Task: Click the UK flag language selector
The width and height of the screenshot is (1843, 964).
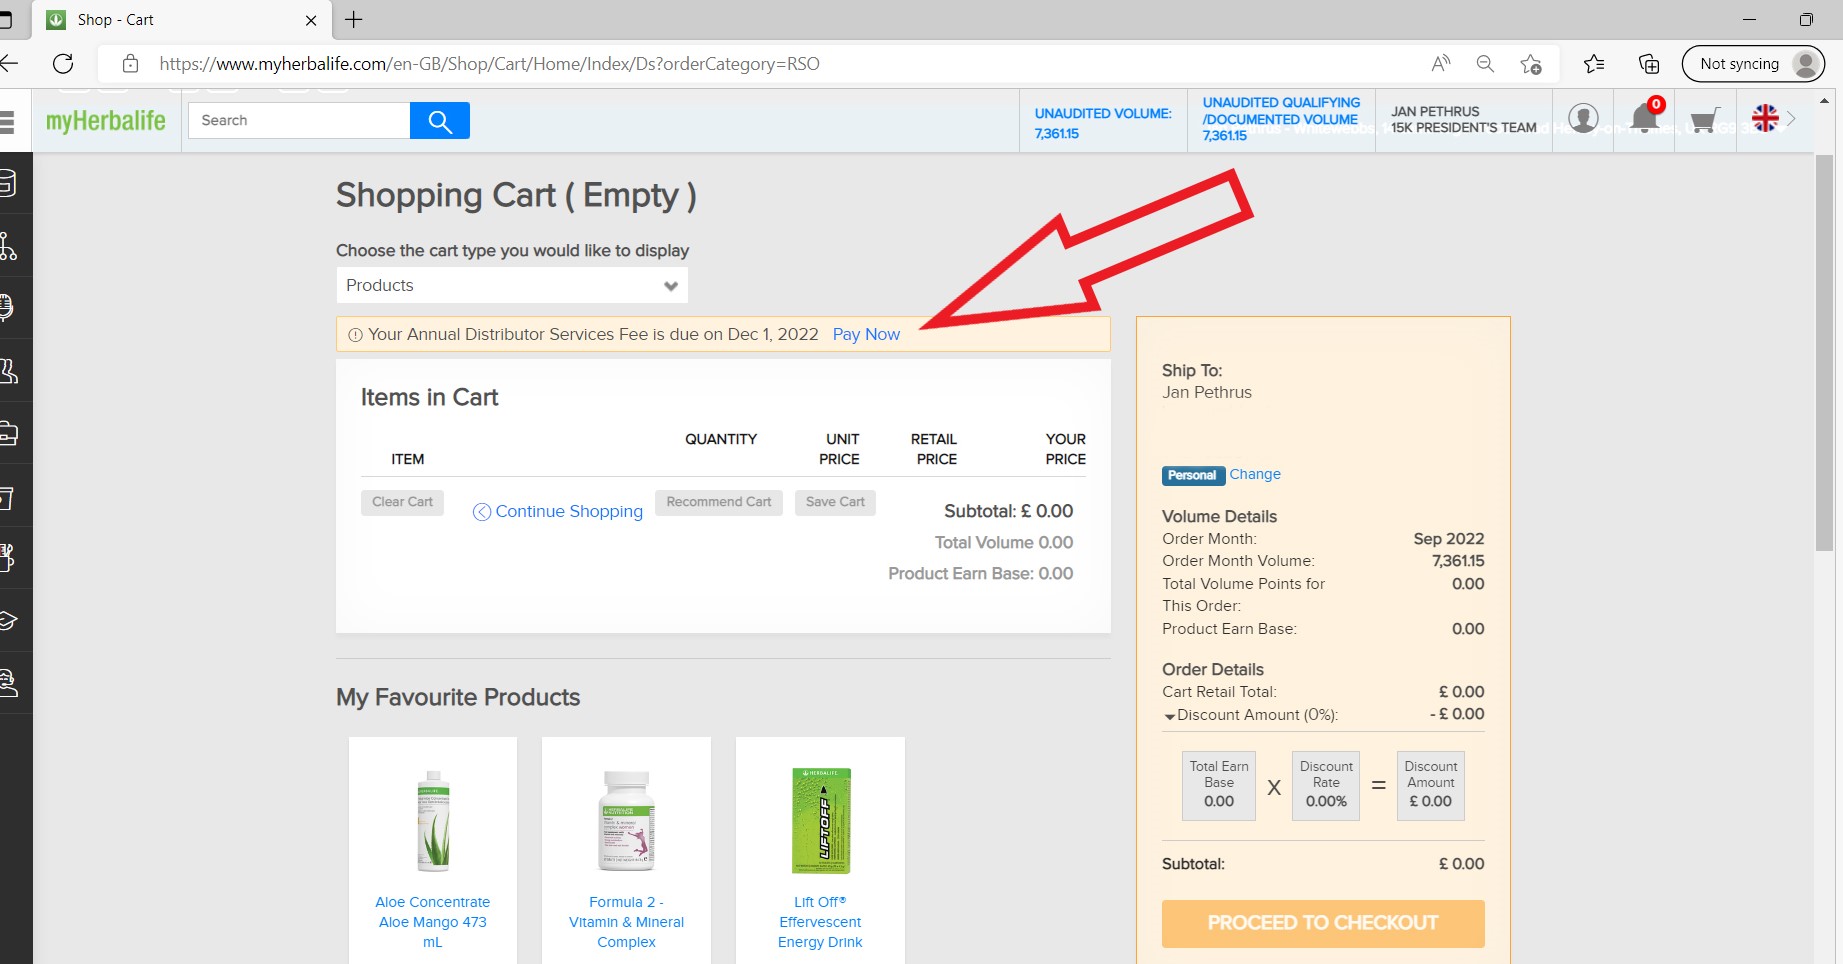Action: tap(1765, 119)
